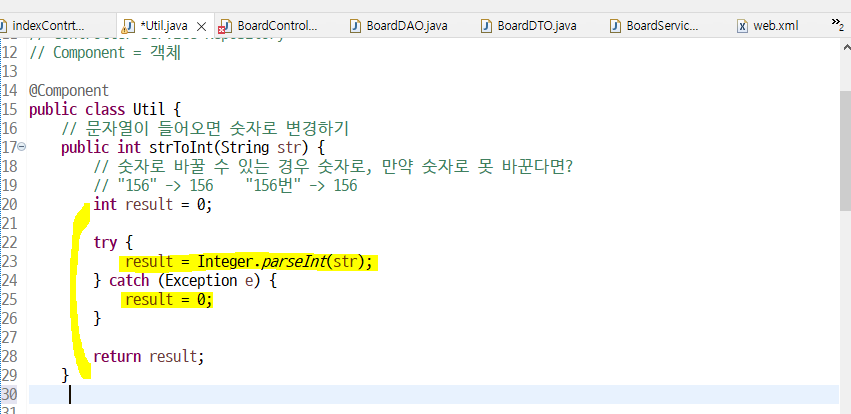Click the warning Java icon on Util.java tab
The image size is (851, 414).
[x=129, y=26]
